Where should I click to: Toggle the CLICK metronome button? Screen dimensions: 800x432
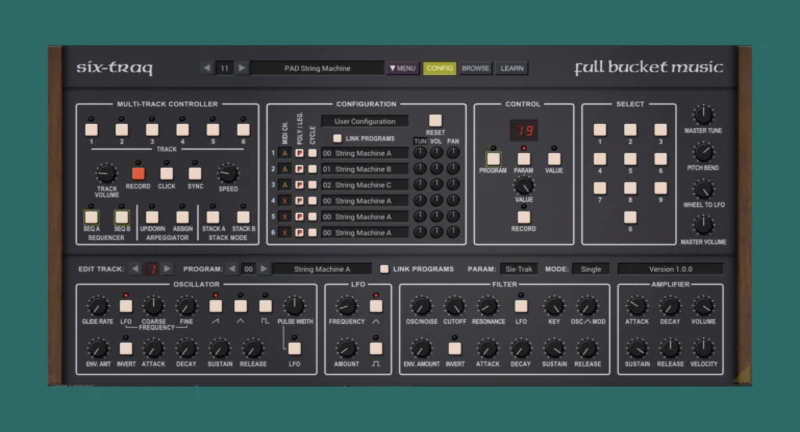click(x=166, y=173)
